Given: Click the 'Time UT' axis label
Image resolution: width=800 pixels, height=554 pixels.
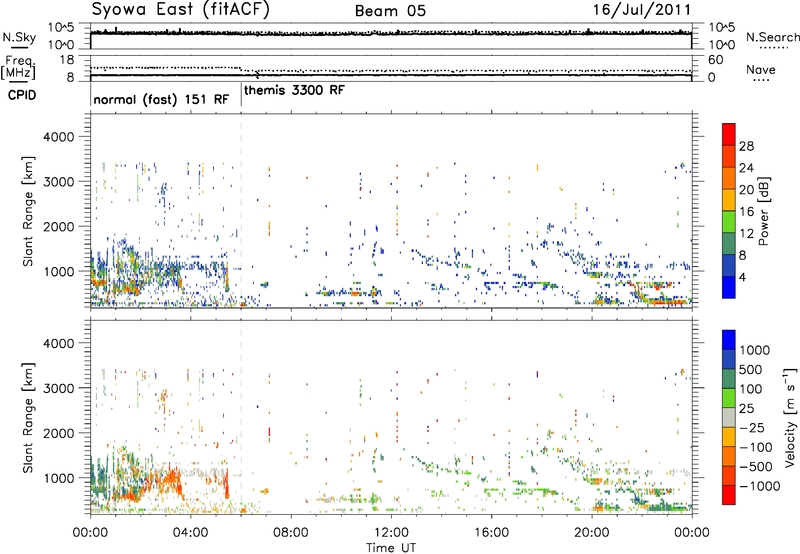Looking at the screenshot, I should (391, 547).
